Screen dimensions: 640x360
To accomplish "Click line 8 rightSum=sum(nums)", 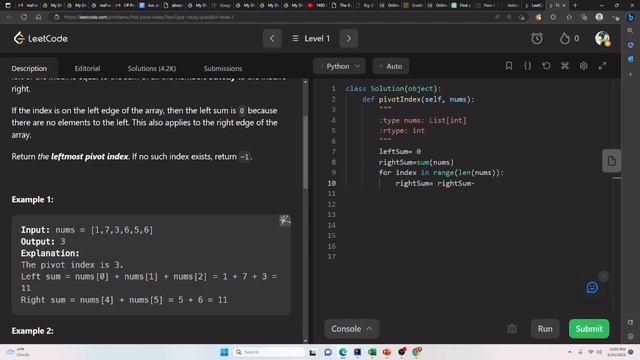I will pos(416,162).
